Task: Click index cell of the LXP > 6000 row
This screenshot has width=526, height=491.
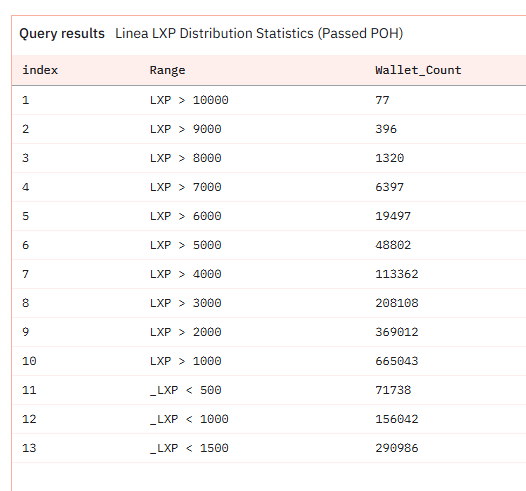Action: tap(25, 216)
